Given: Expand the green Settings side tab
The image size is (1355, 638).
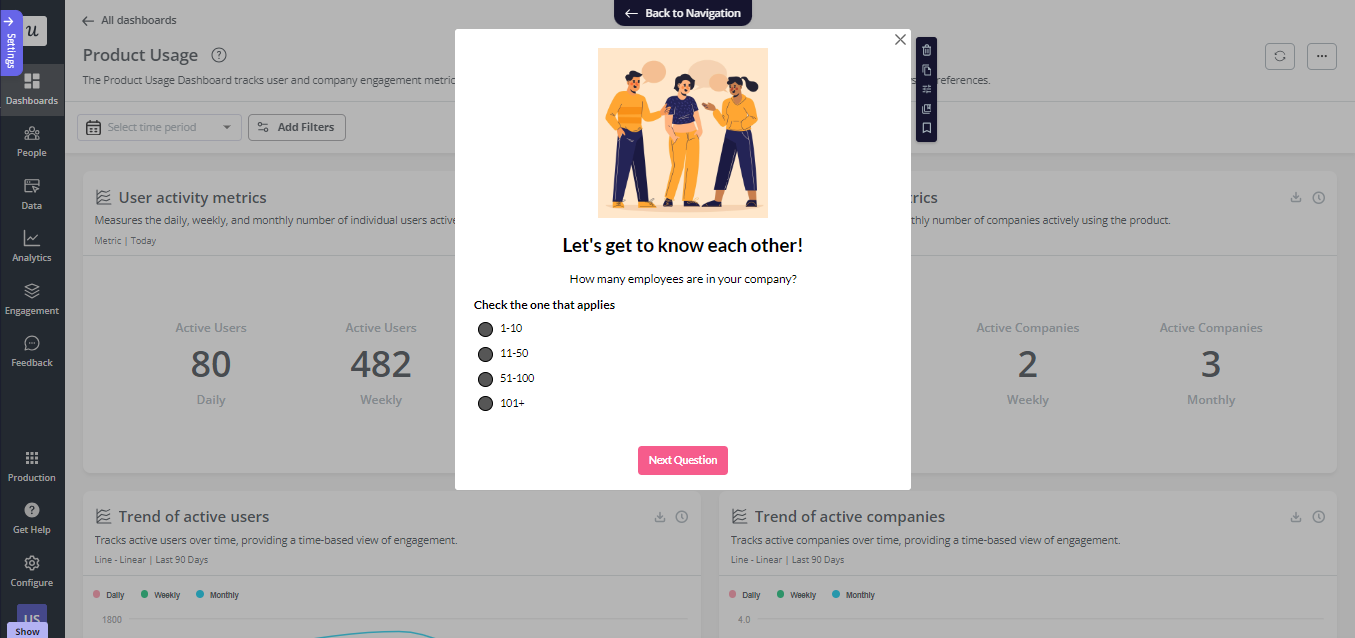Looking at the screenshot, I should click(12, 42).
